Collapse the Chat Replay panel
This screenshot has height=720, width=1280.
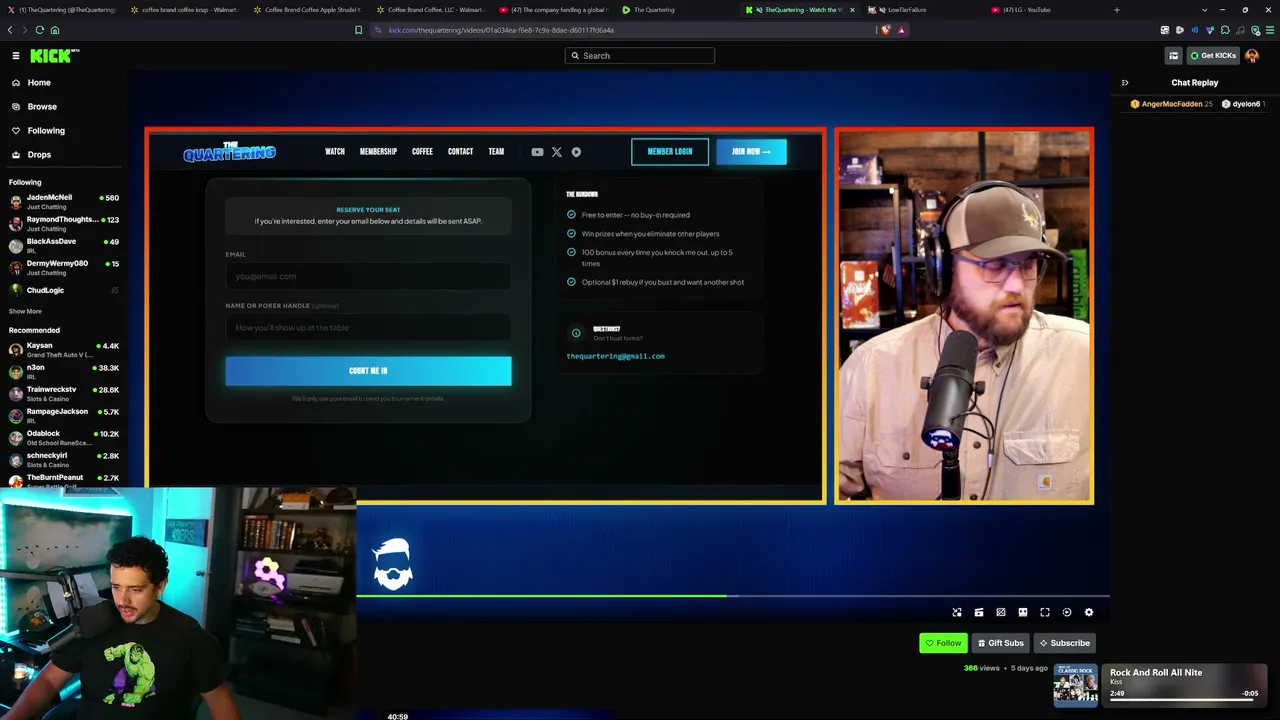(1125, 83)
